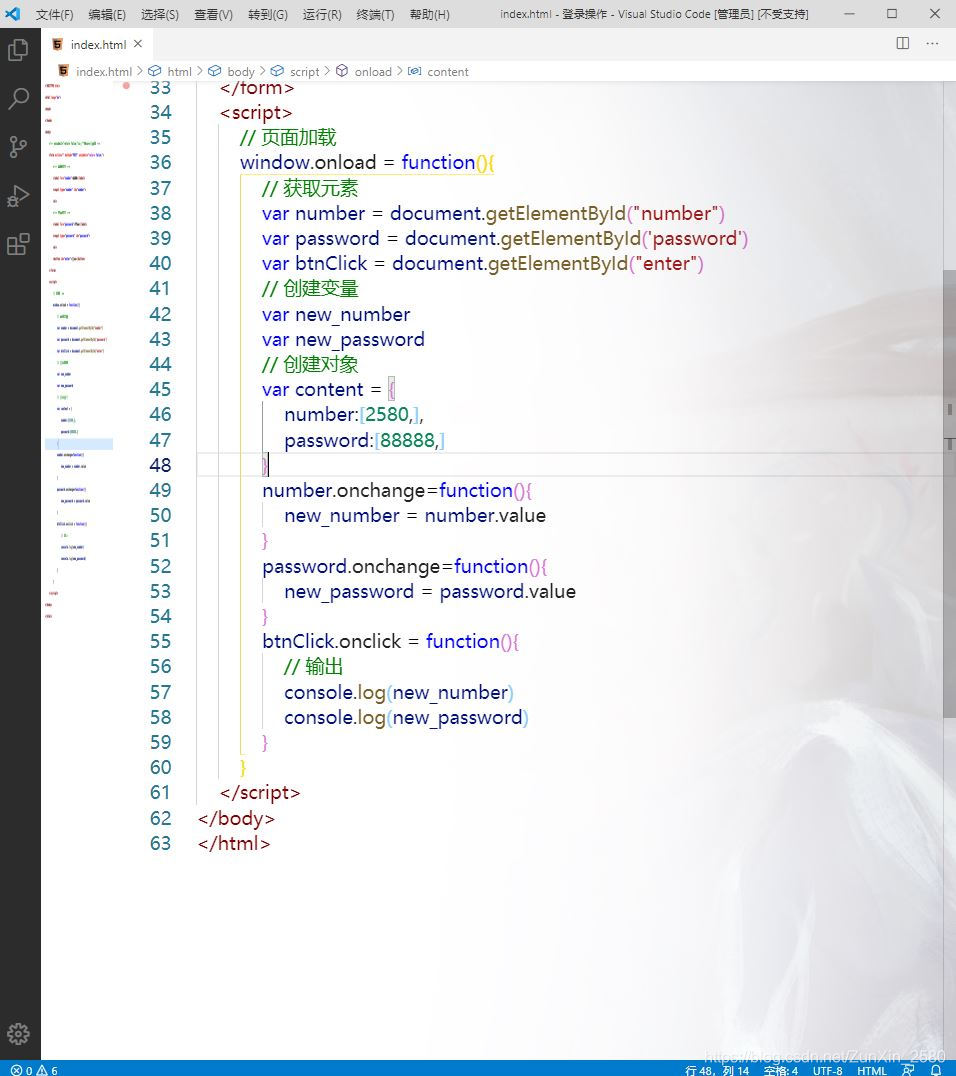The height and width of the screenshot is (1076, 956).
Task: Click number:[2580,] on line 46
Action: click(x=353, y=415)
